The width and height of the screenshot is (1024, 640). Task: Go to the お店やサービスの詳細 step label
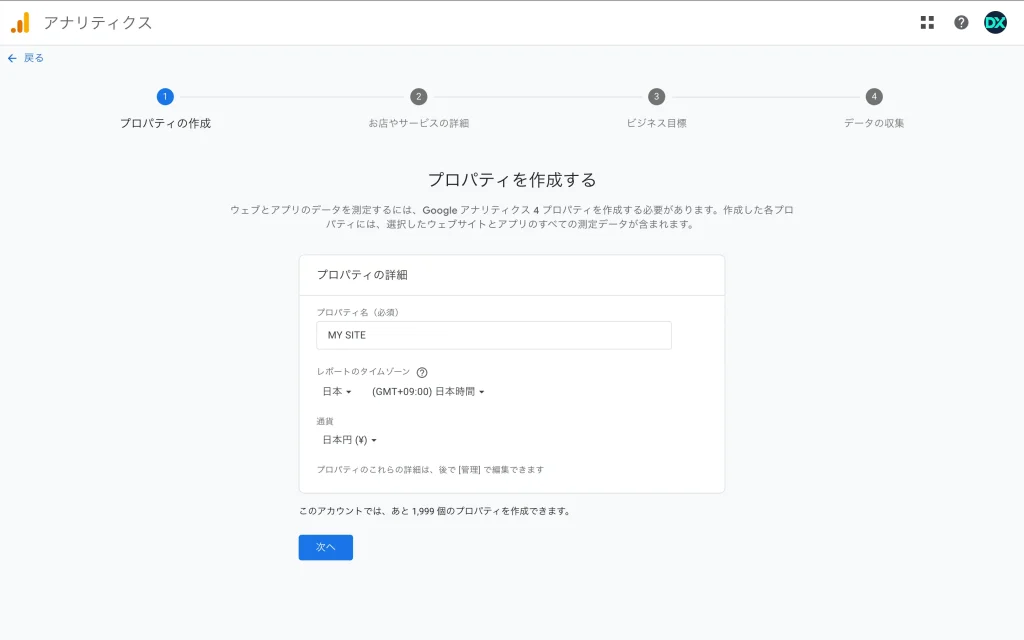coord(419,123)
